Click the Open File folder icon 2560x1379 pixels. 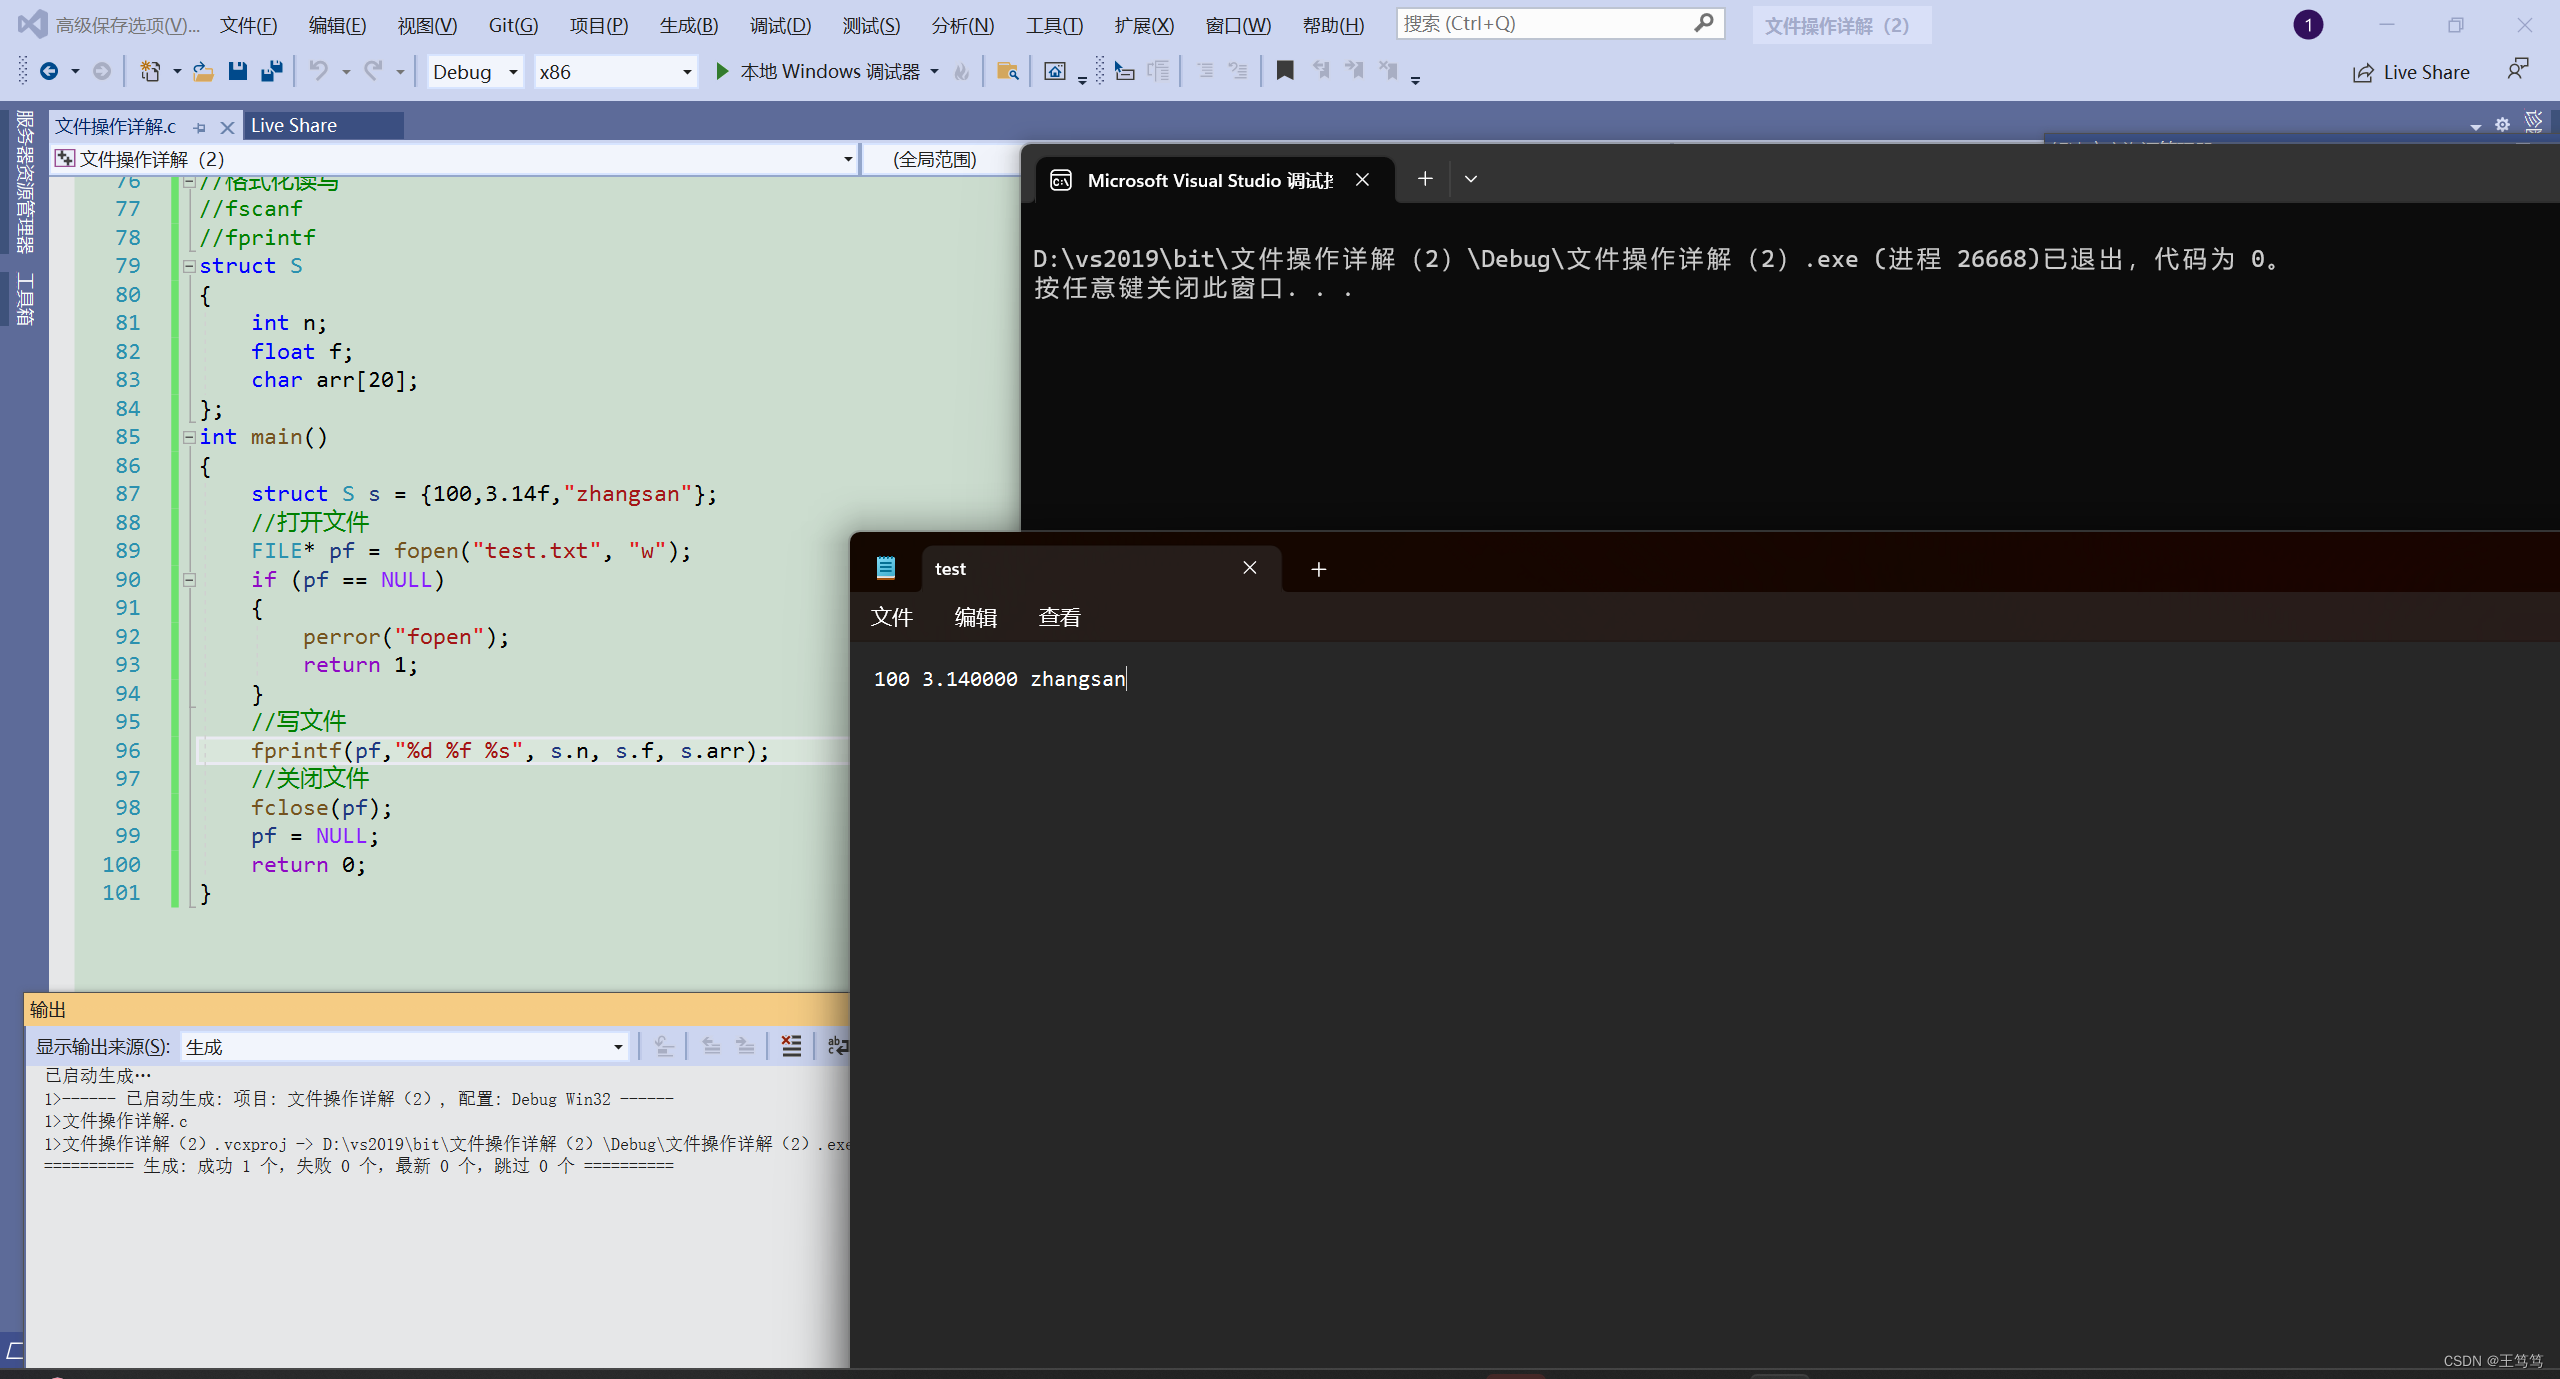(x=203, y=71)
